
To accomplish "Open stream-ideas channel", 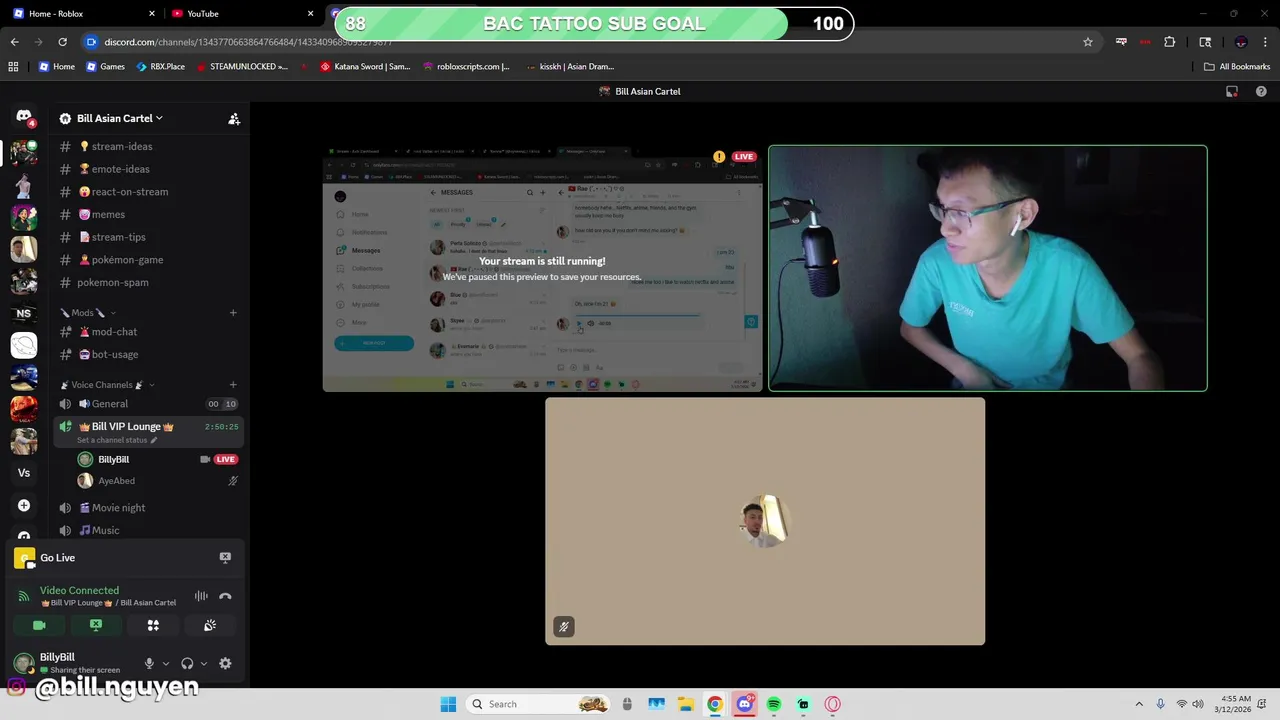I will pyautogui.click(x=150, y=146).
